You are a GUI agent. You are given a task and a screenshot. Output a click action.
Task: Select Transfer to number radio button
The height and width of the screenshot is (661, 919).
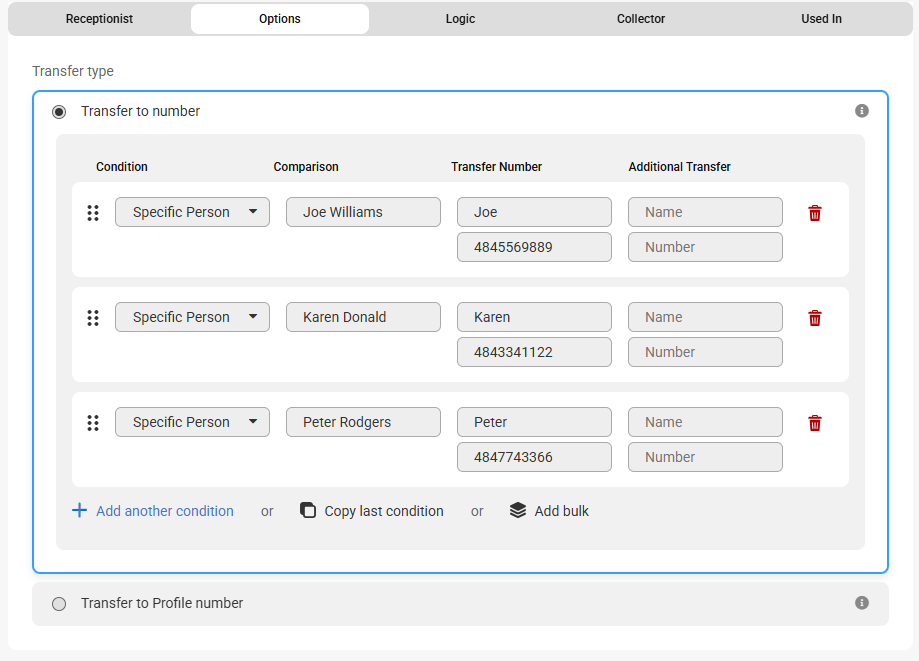(x=59, y=112)
